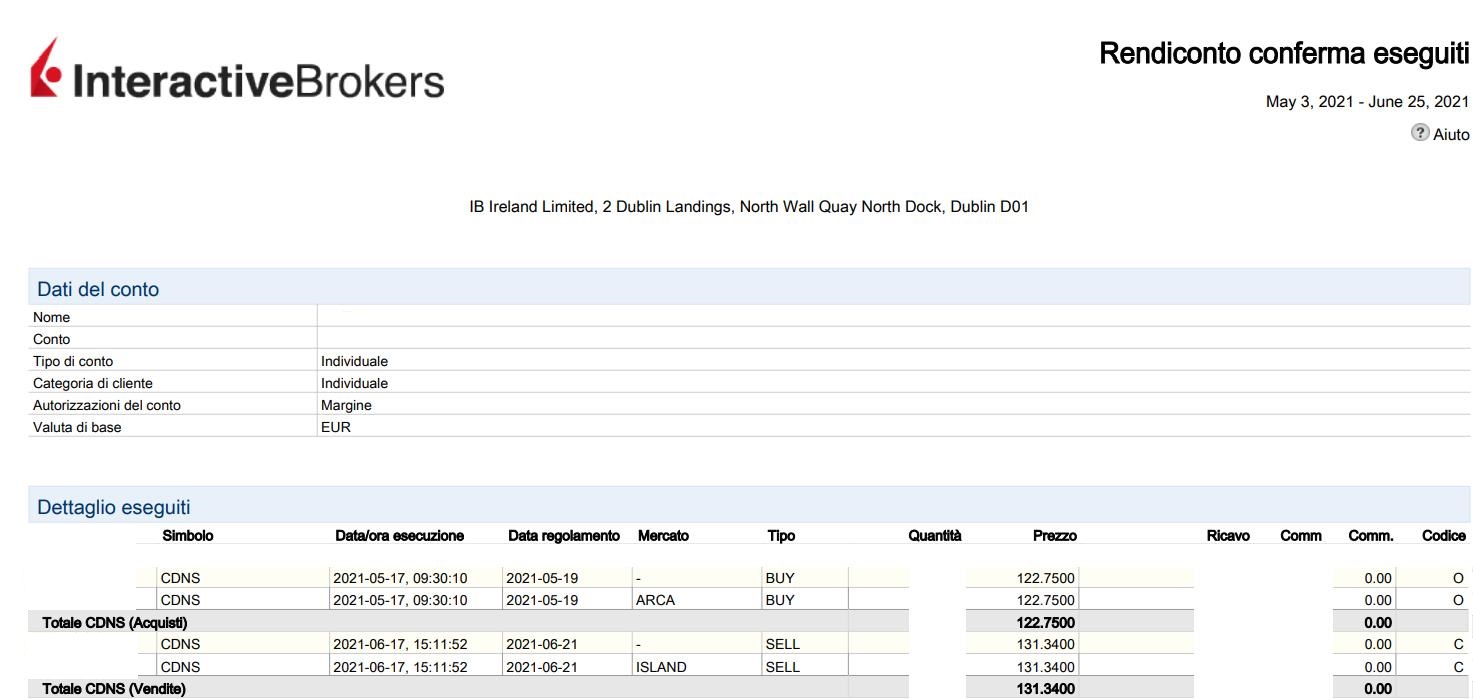
Task: Select price 122.7500 in the ARCA row
Action: 1046,600
